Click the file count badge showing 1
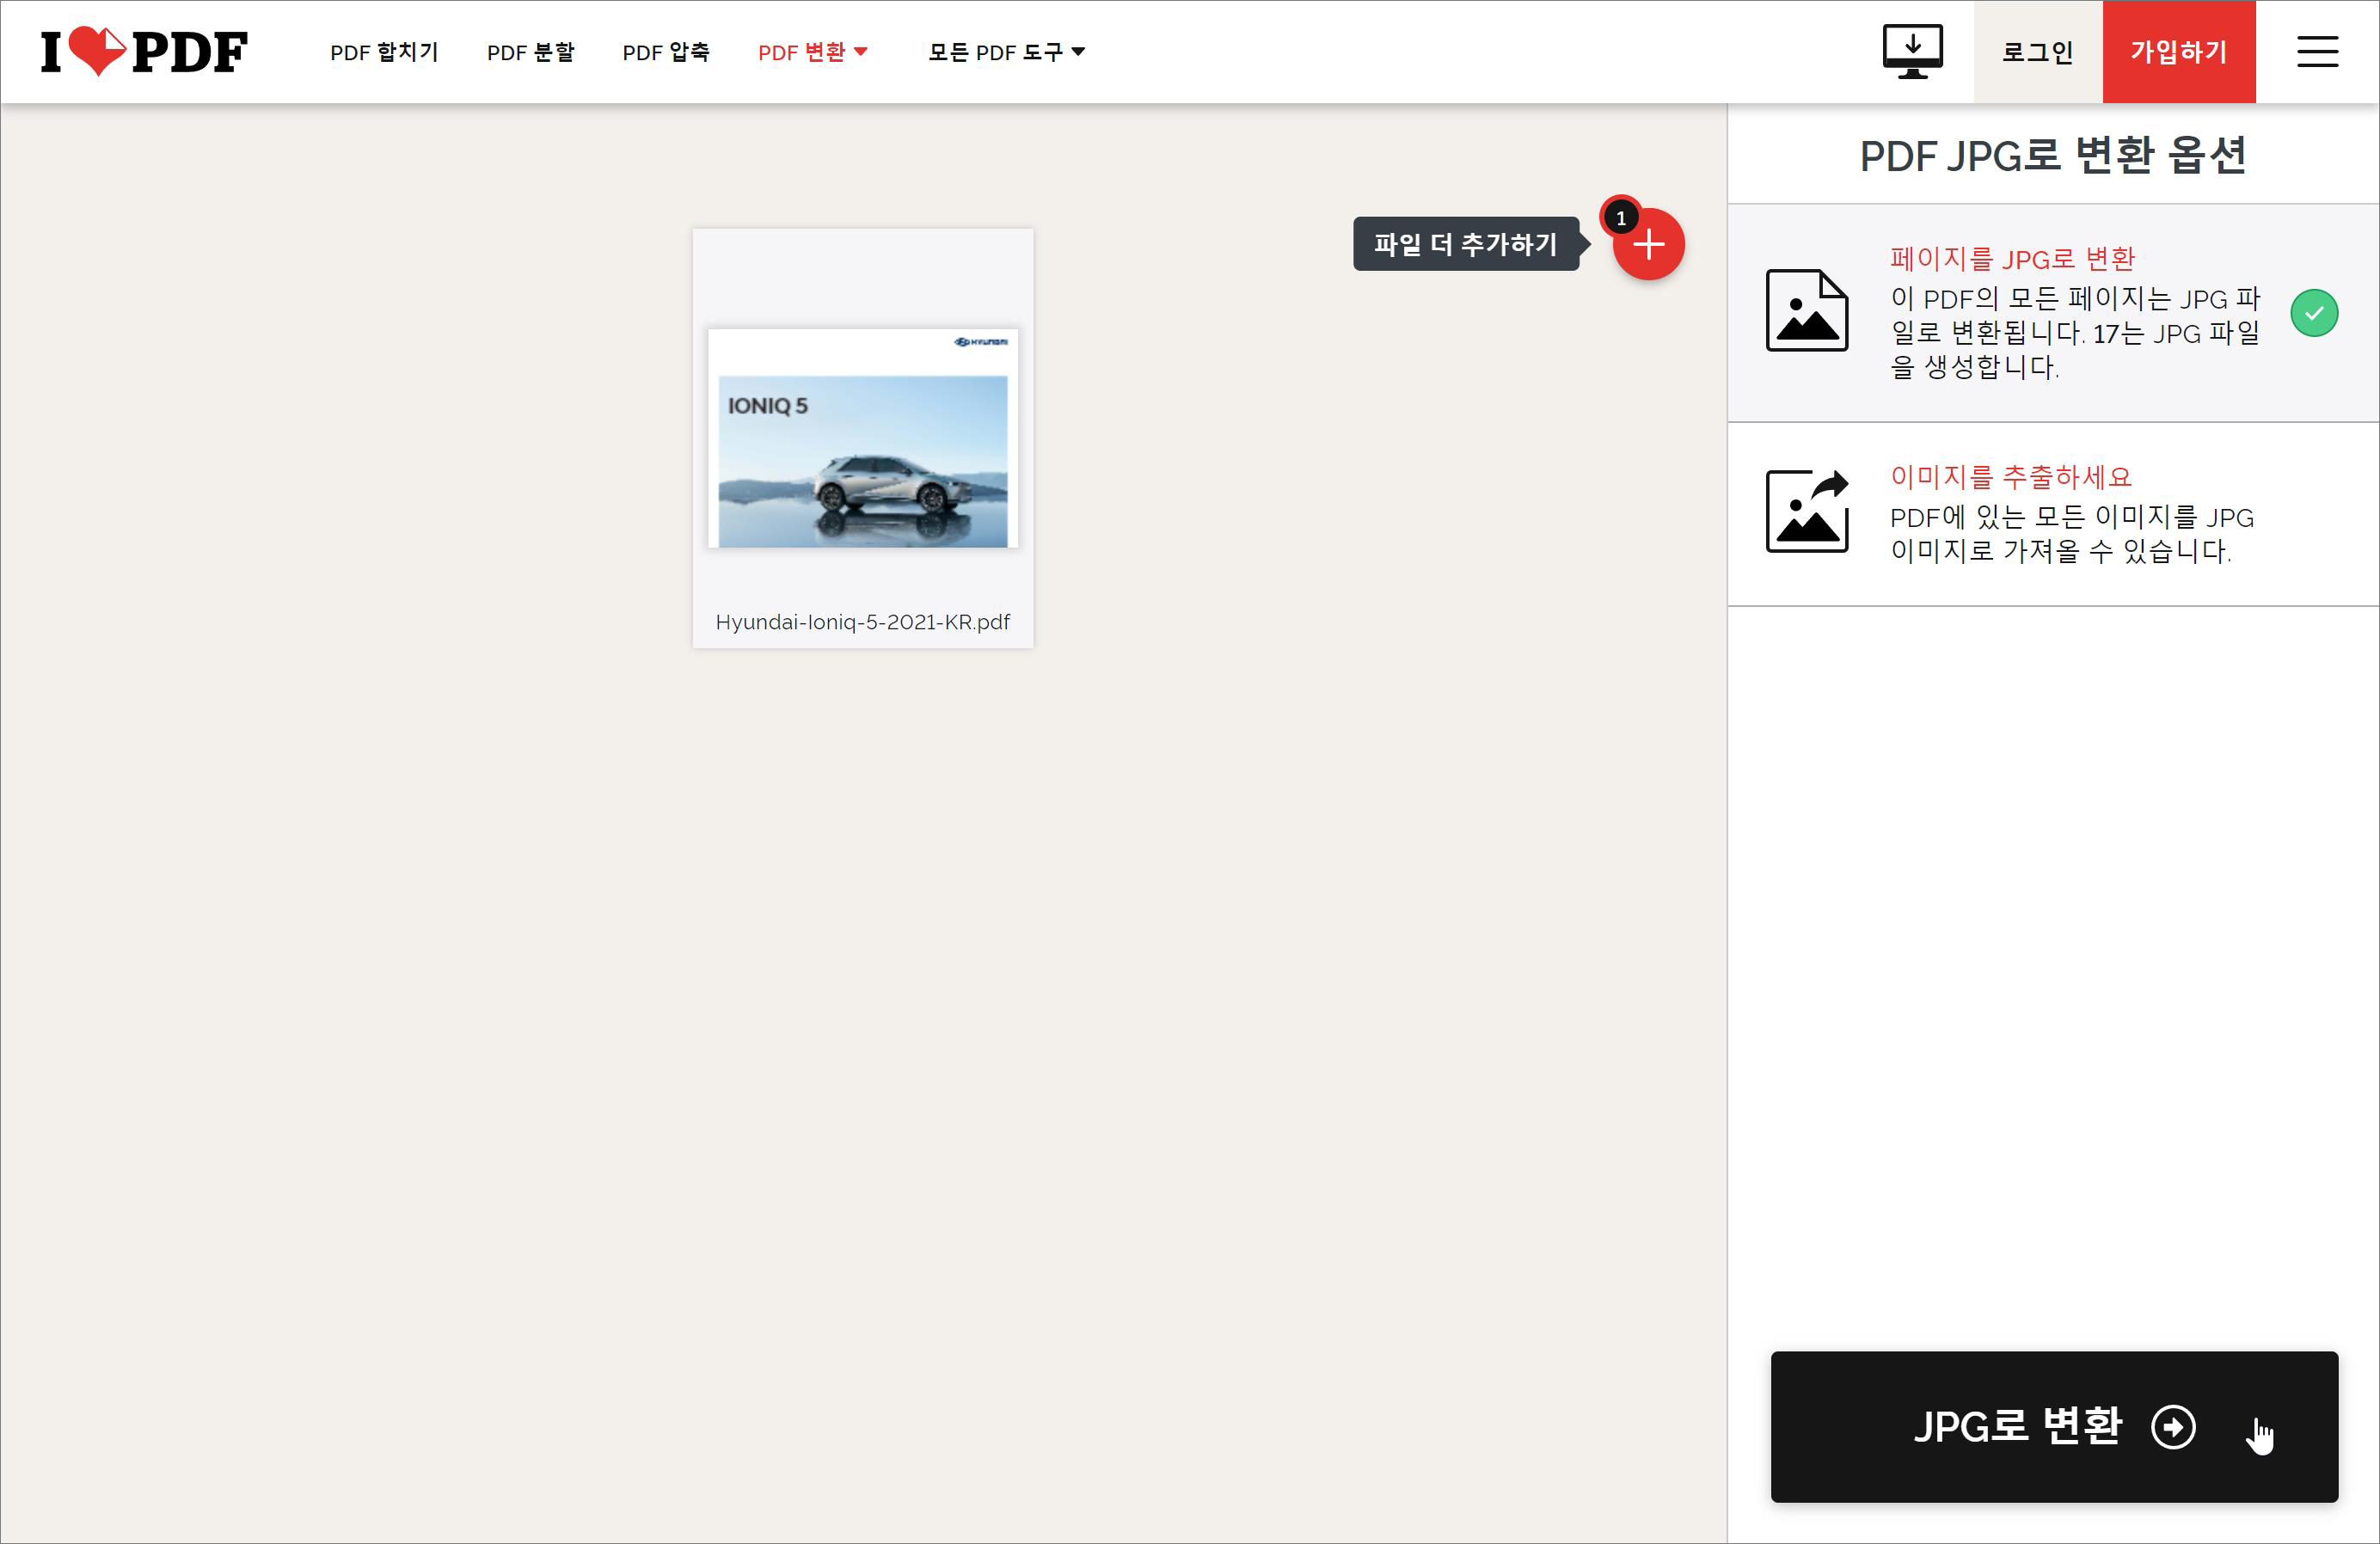 pyautogui.click(x=1620, y=218)
